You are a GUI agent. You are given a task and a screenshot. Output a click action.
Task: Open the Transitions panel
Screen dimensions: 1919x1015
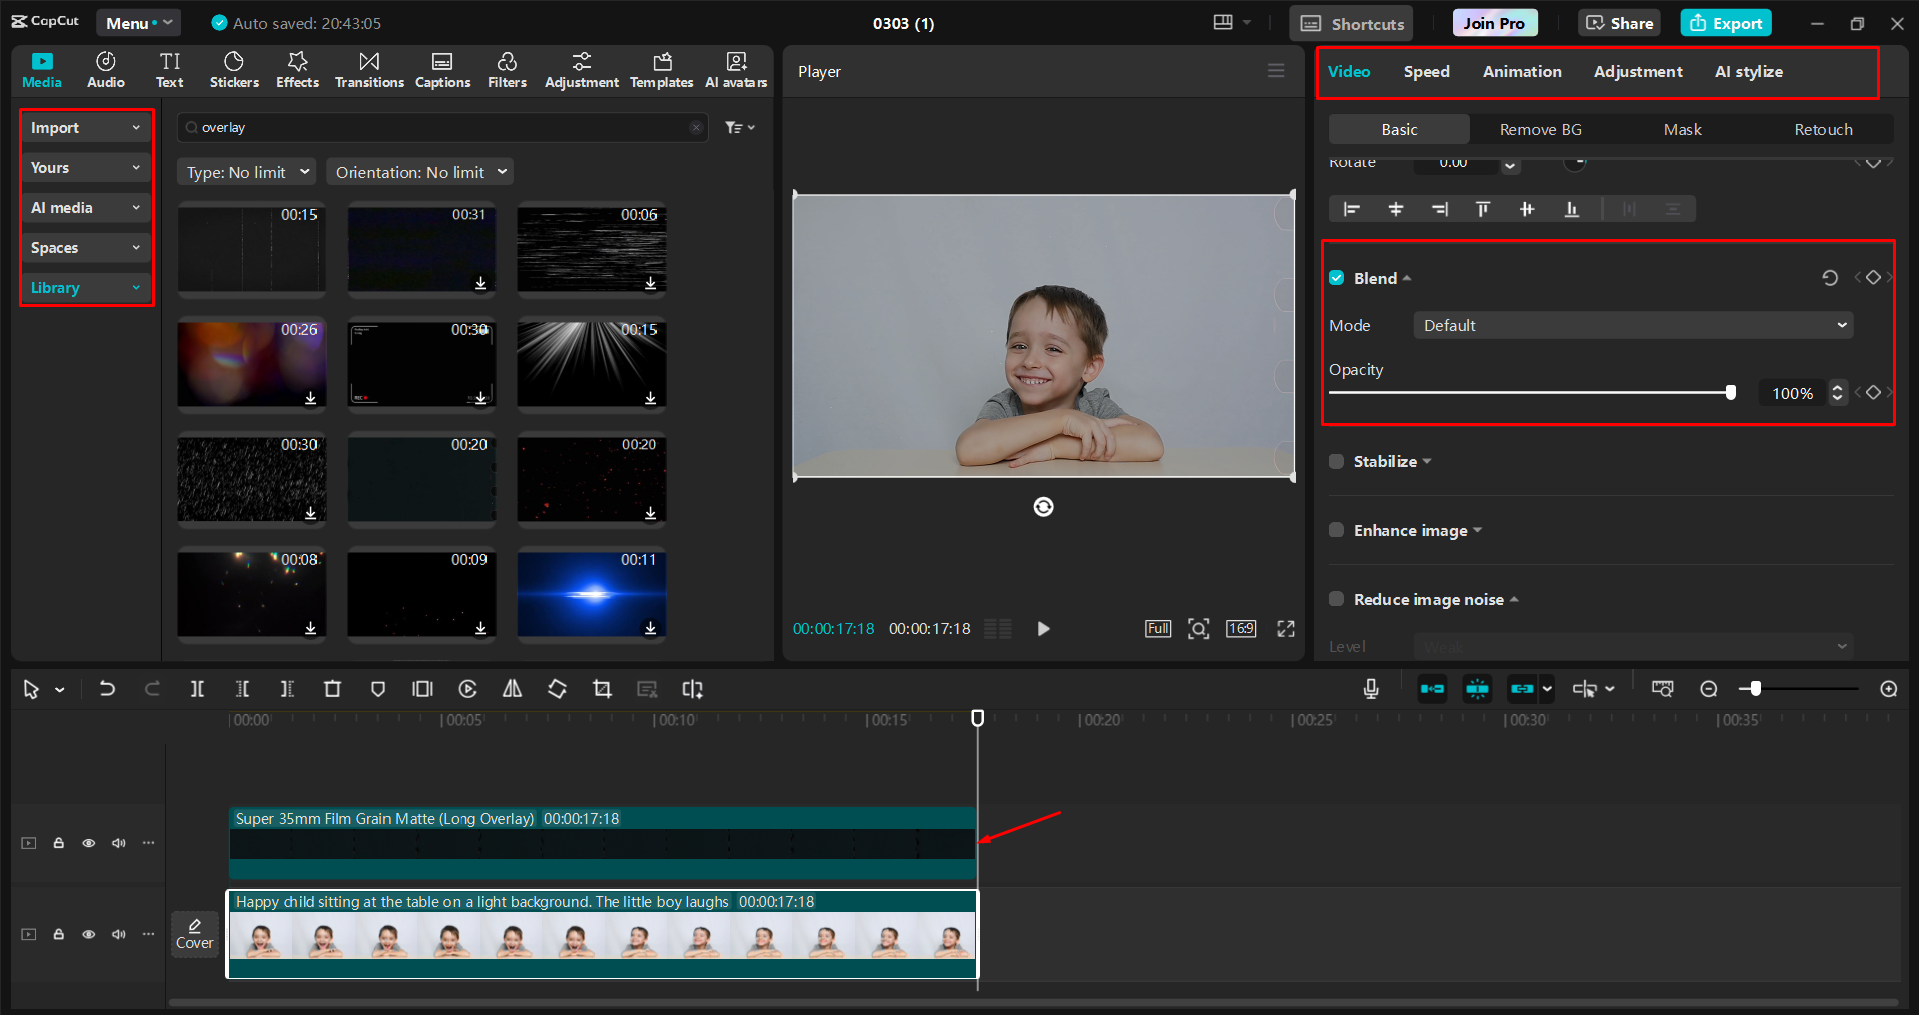[368, 70]
